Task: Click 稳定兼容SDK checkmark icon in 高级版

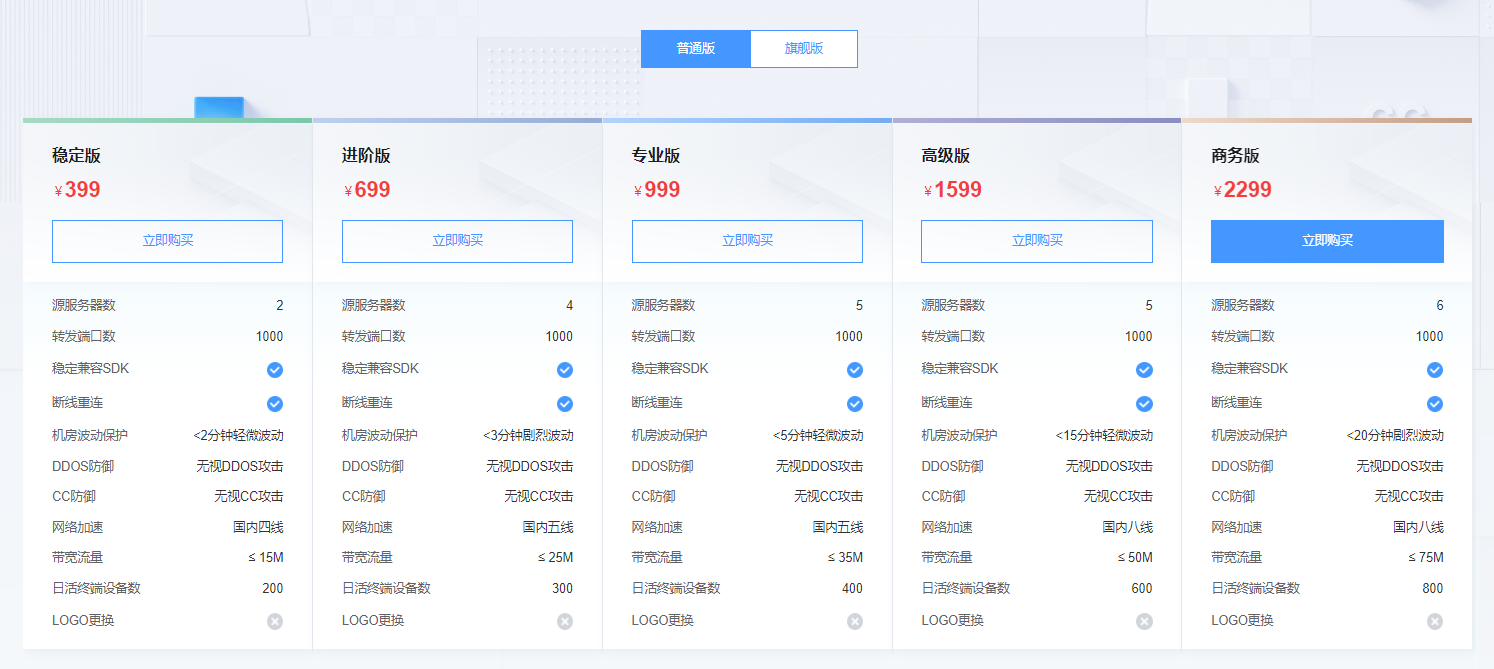Action: (x=1144, y=370)
